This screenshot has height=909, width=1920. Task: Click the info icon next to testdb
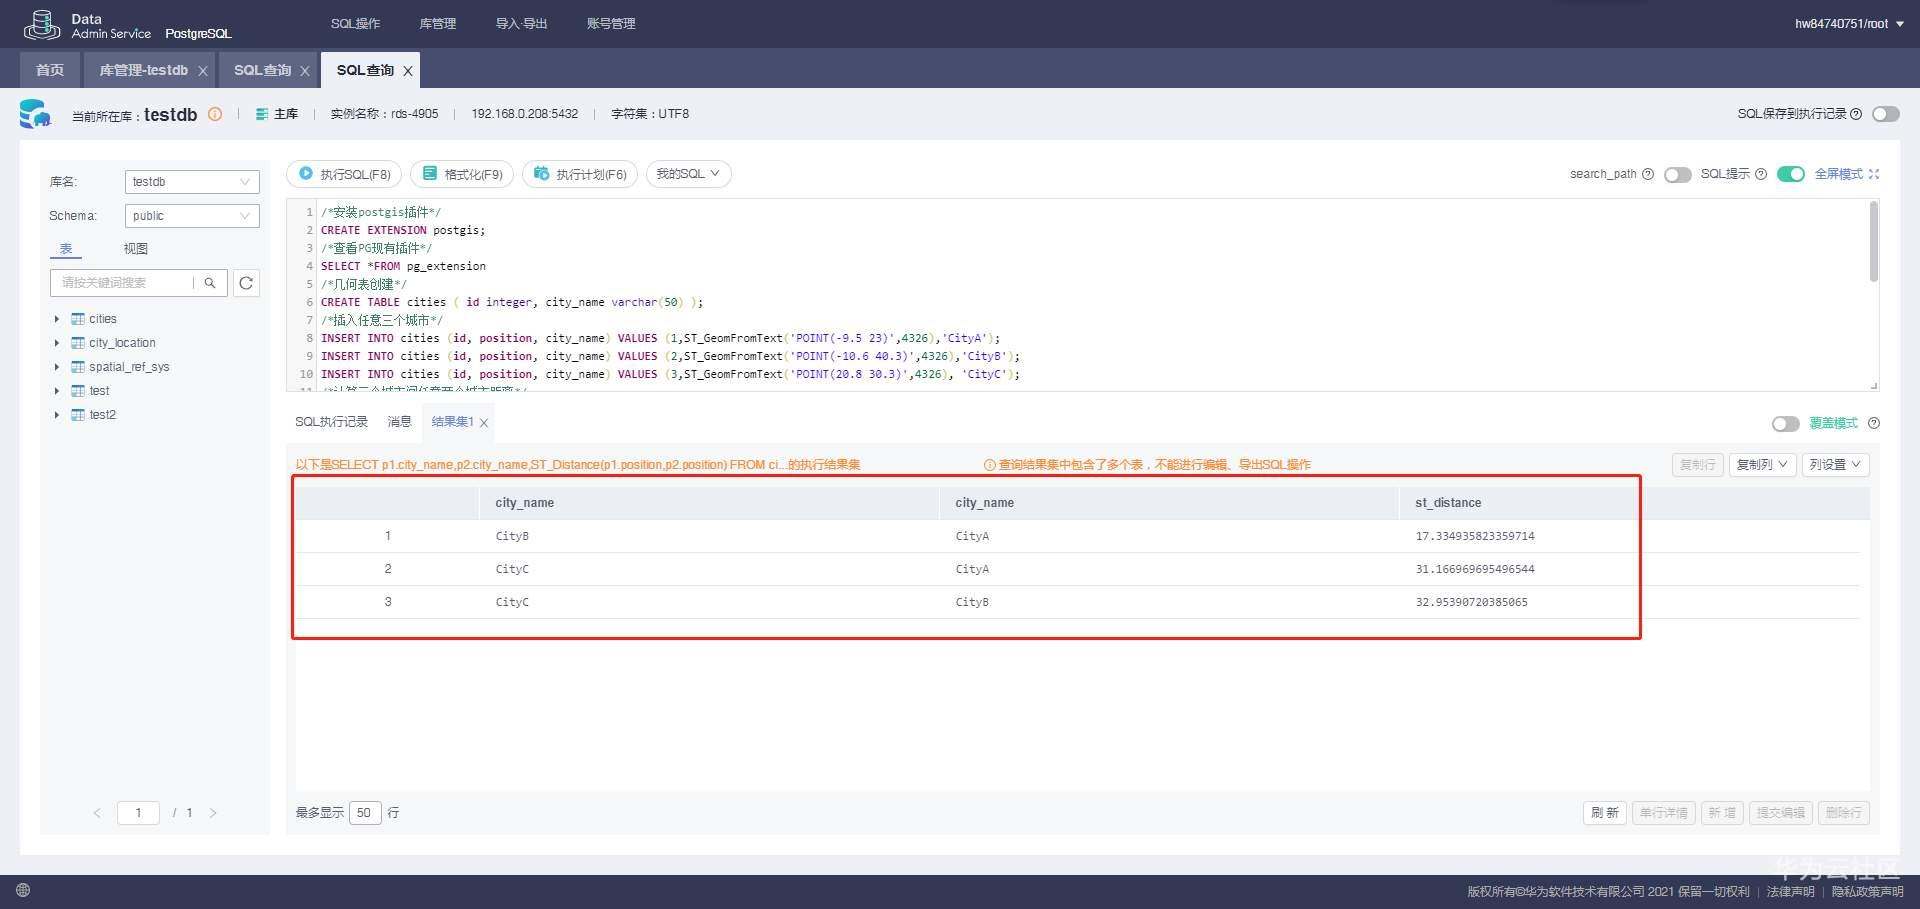pos(215,114)
